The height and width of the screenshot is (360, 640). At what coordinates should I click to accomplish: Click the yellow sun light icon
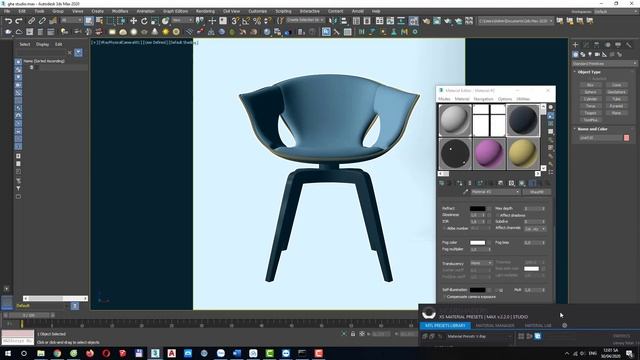point(165,31)
